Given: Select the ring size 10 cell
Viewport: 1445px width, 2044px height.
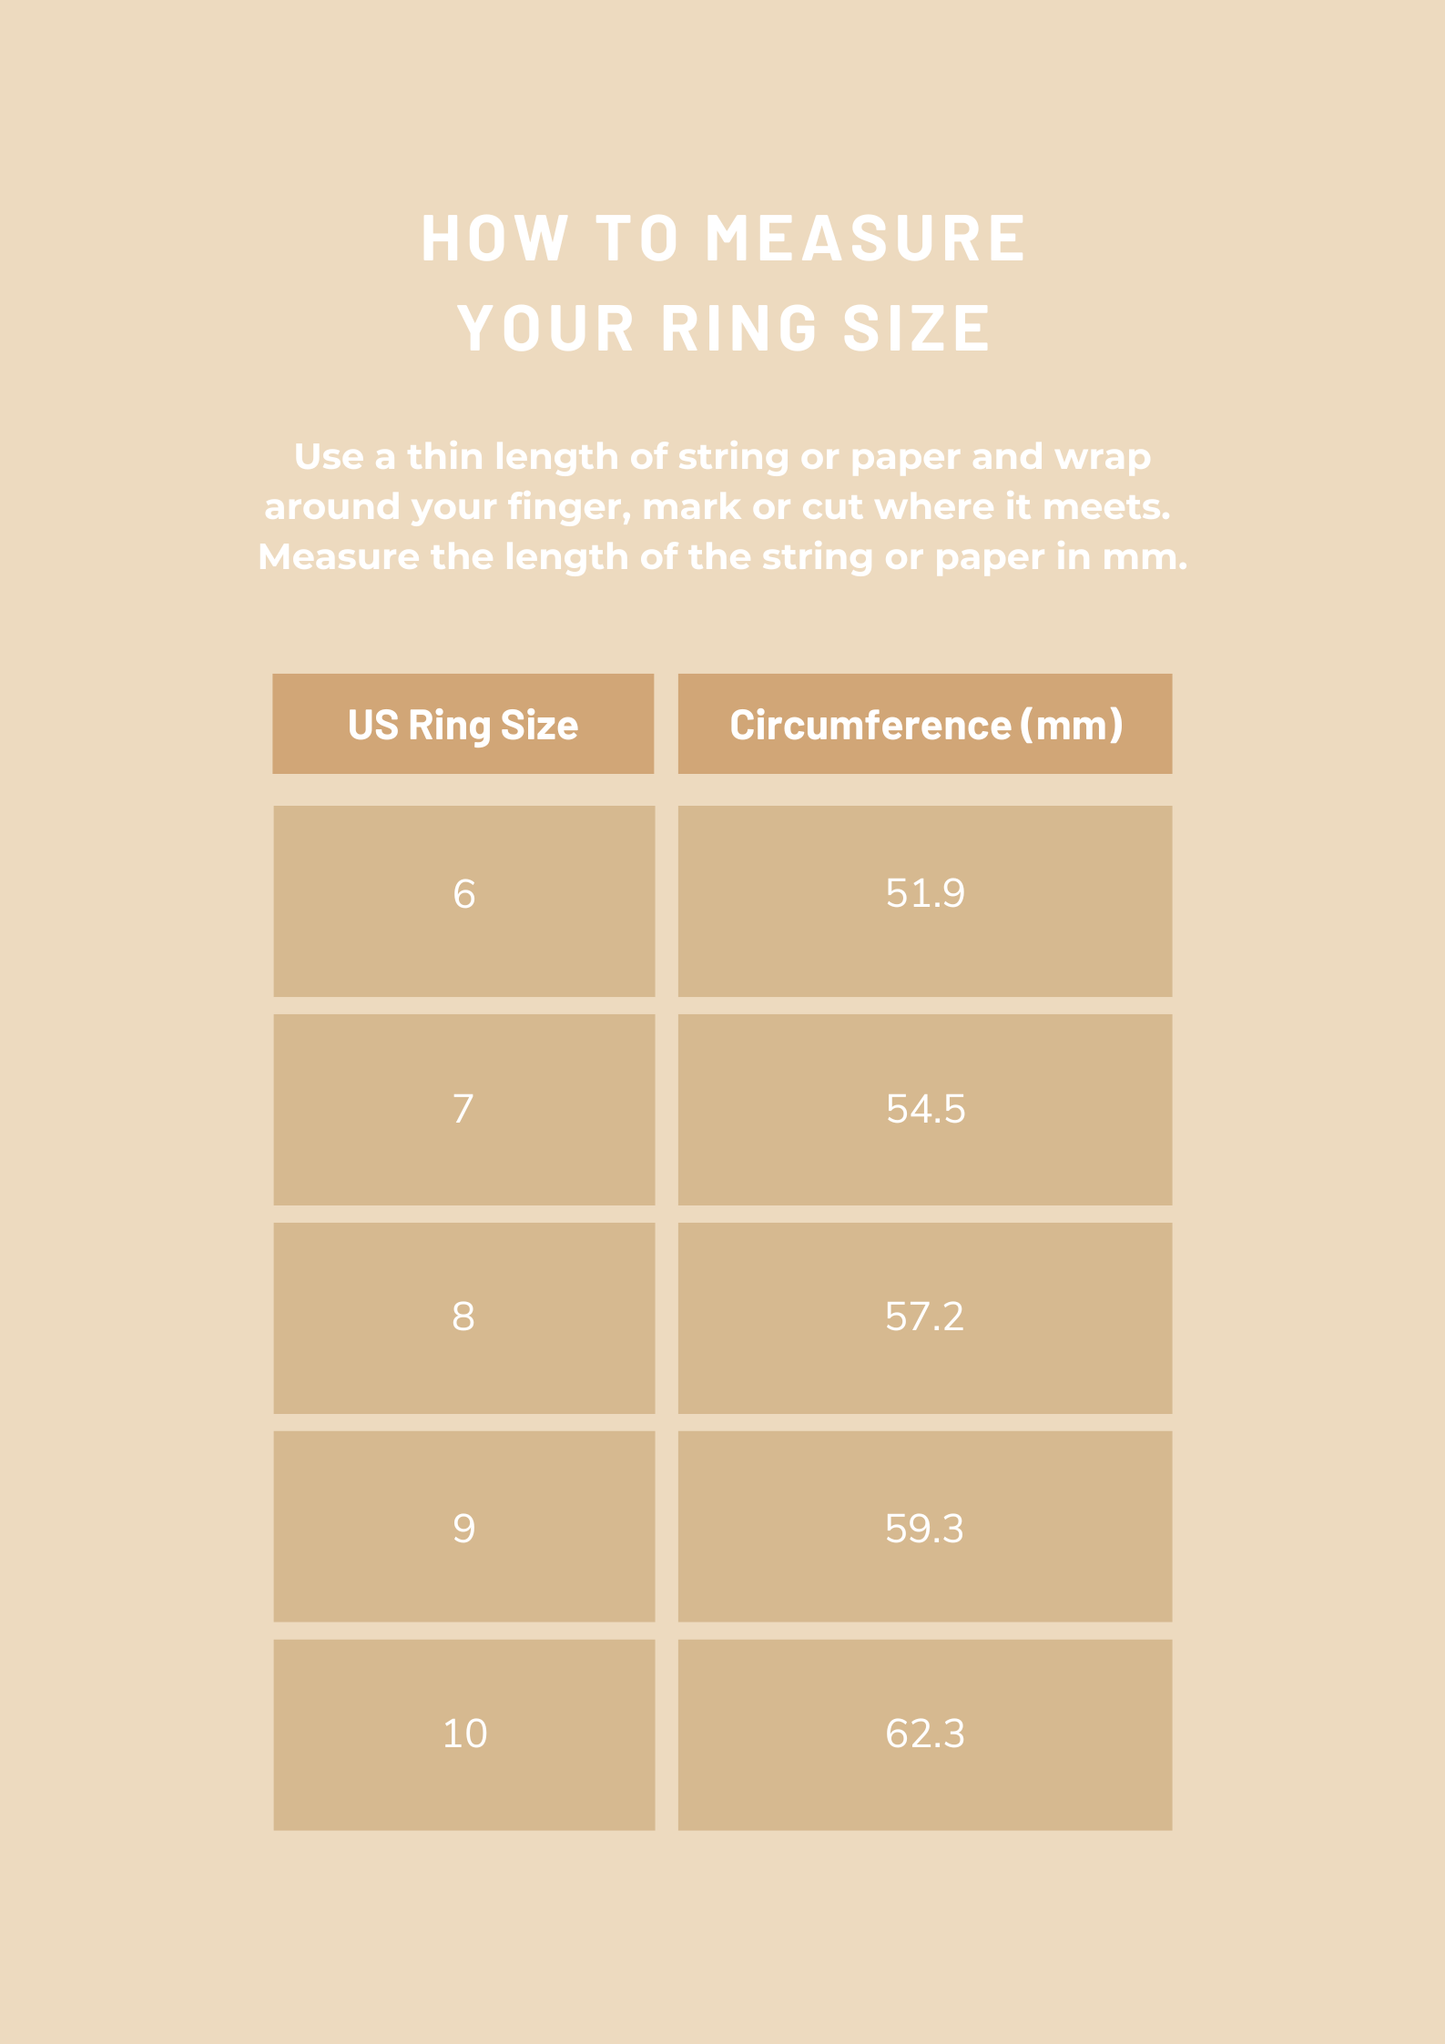Looking at the screenshot, I should tap(464, 1735).
